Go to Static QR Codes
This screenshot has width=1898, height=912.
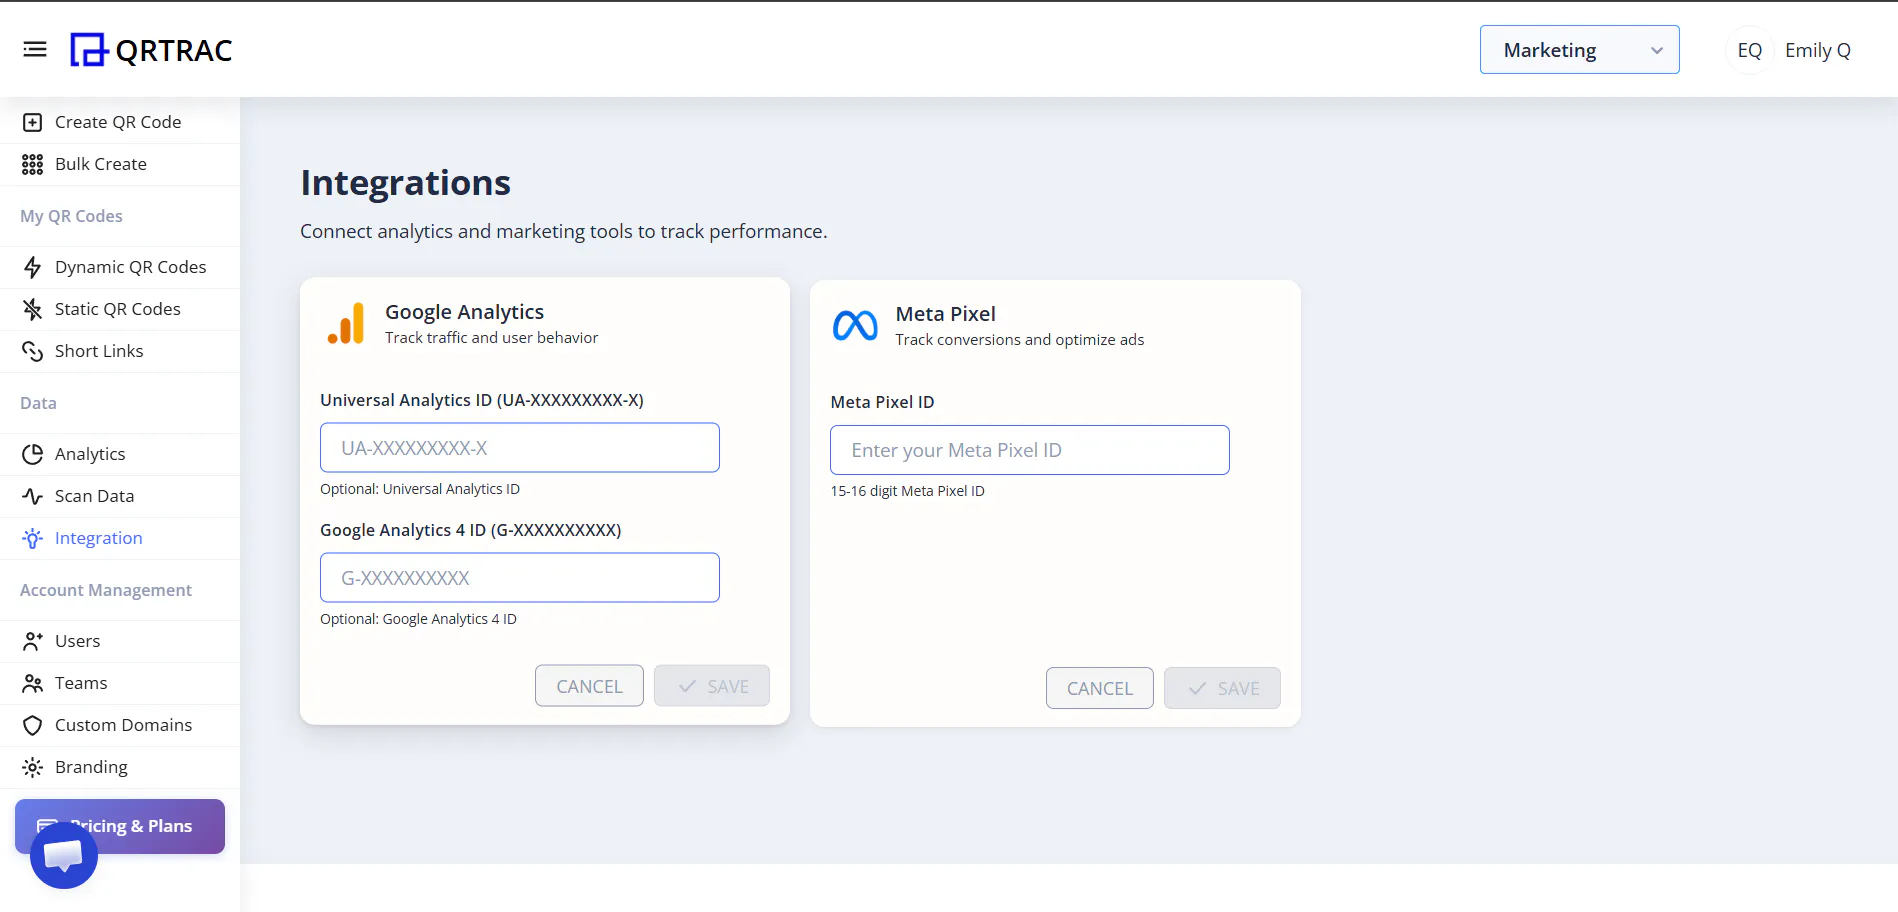click(x=120, y=309)
